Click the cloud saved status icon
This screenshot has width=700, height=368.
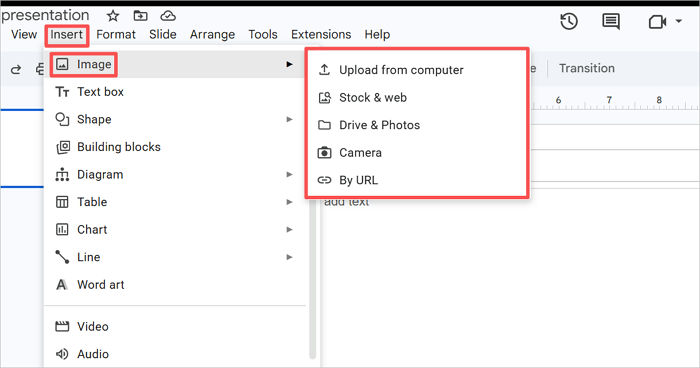click(x=168, y=17)
